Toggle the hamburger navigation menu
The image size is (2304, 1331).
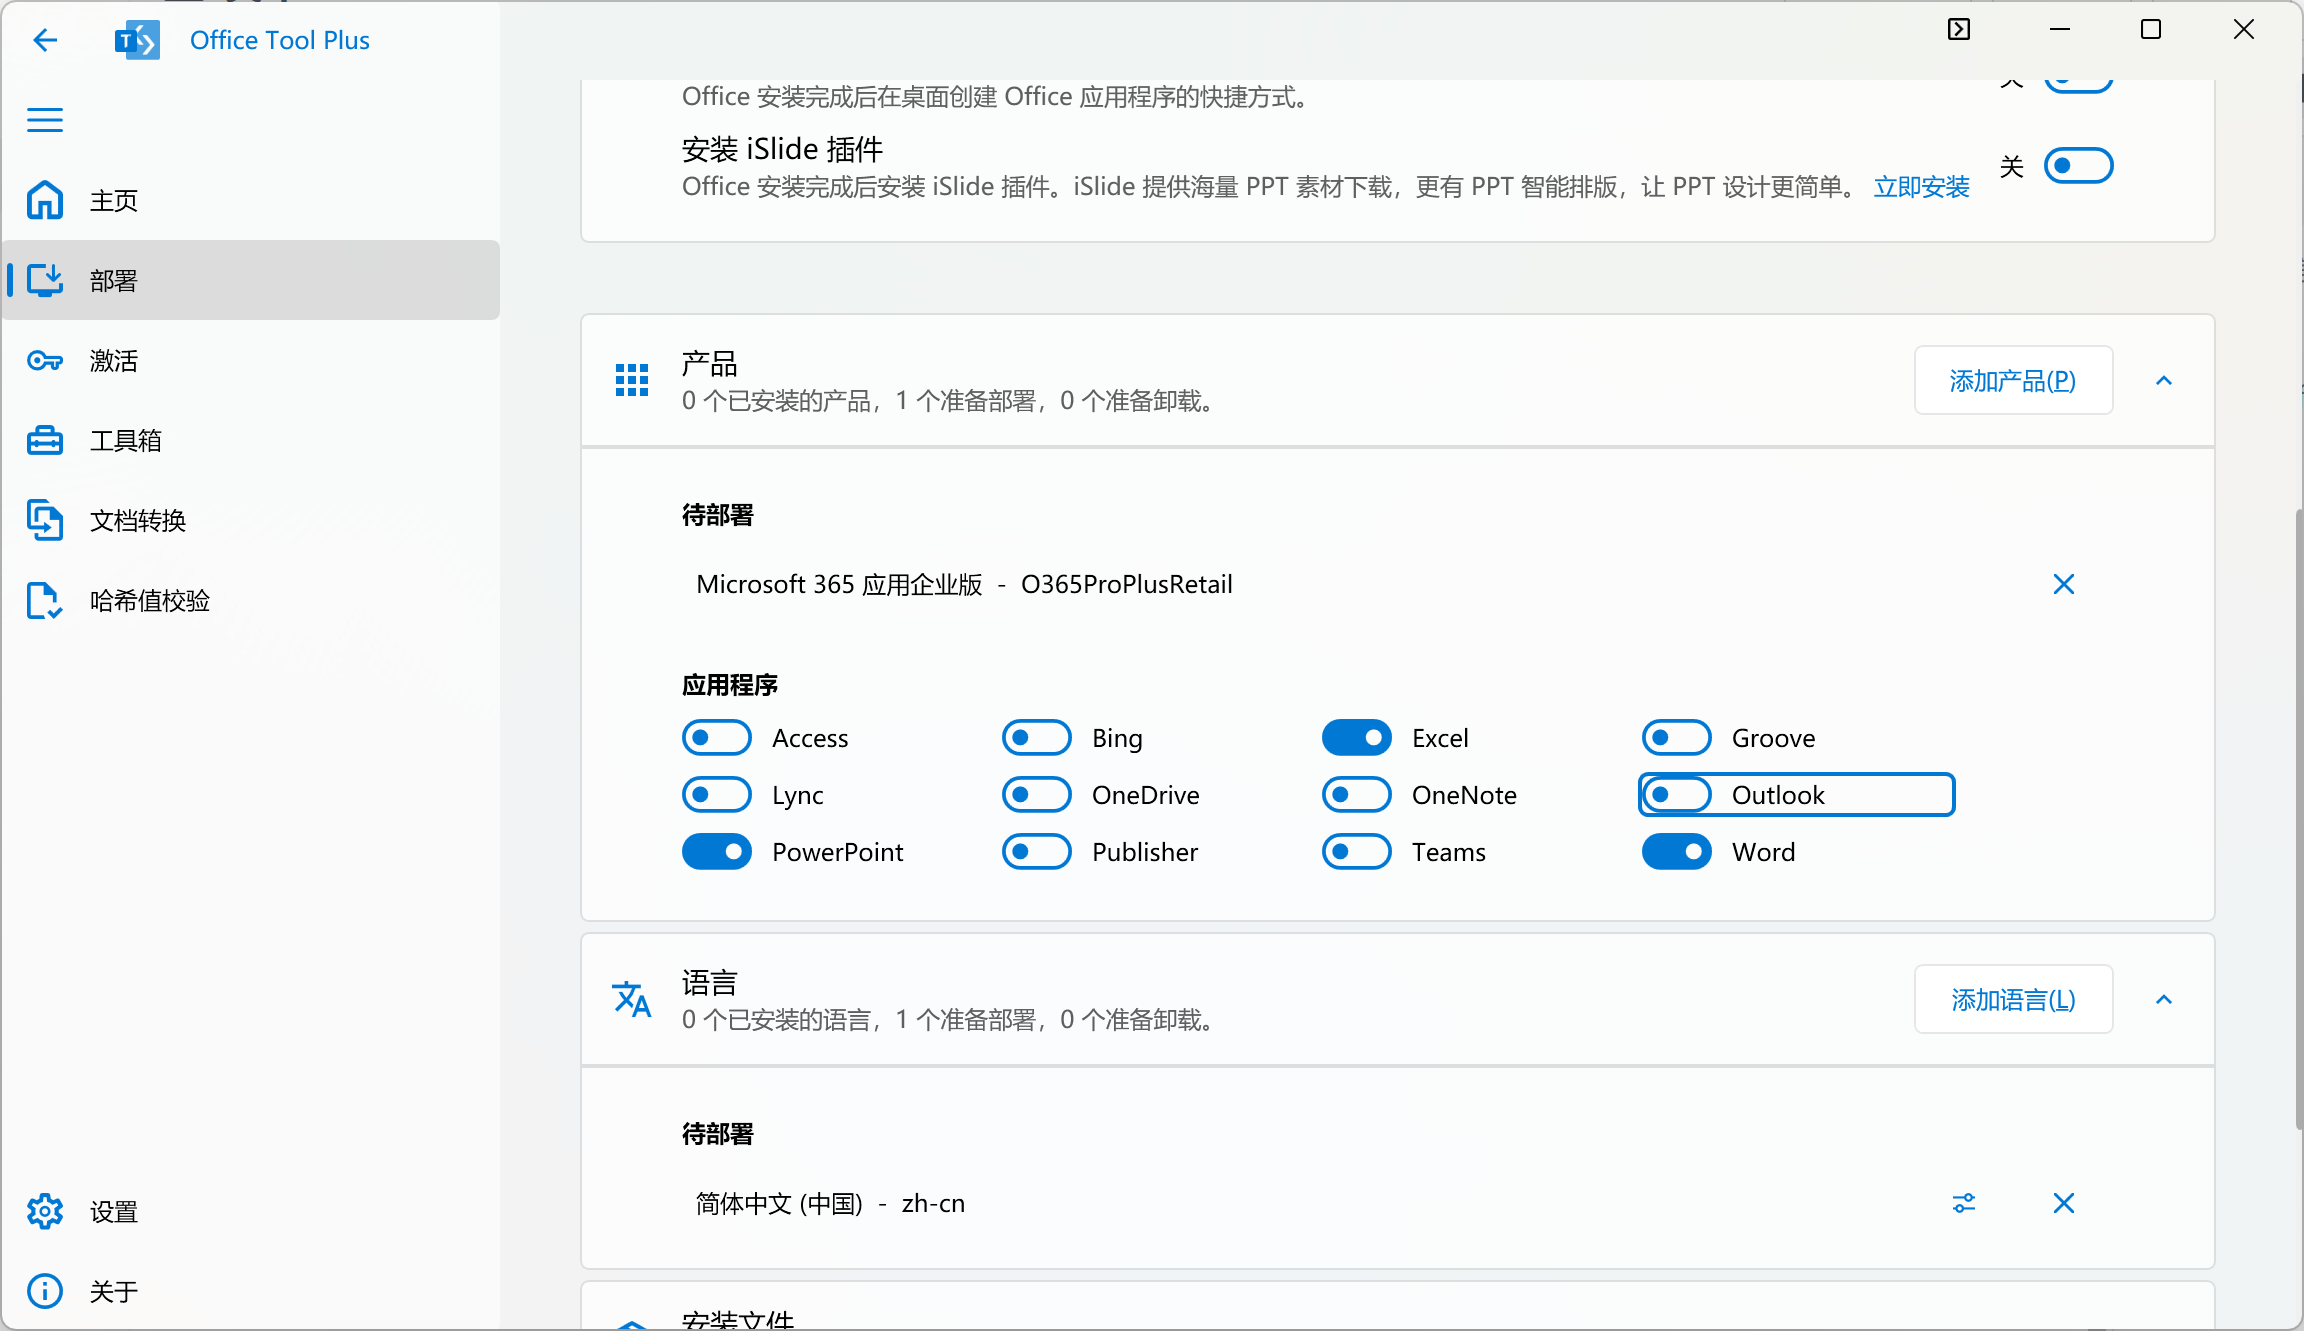[x=45, y=120]
